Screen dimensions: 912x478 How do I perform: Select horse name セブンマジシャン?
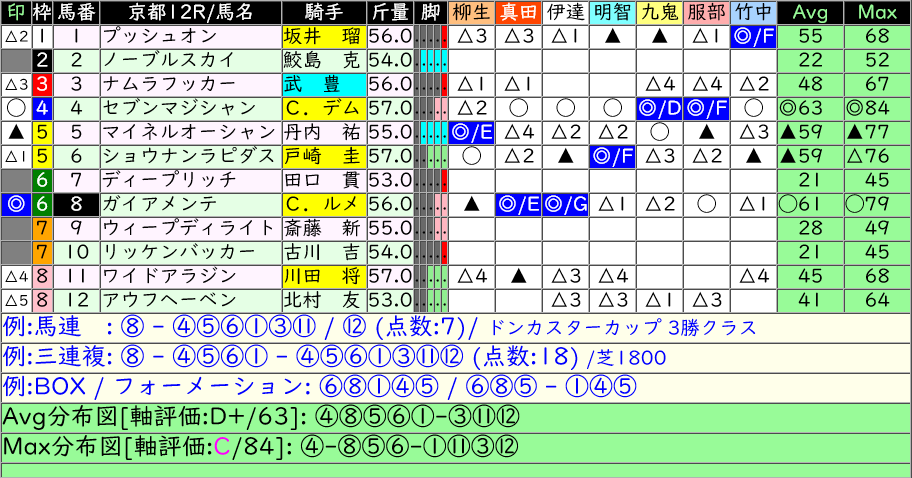[191, 108]
